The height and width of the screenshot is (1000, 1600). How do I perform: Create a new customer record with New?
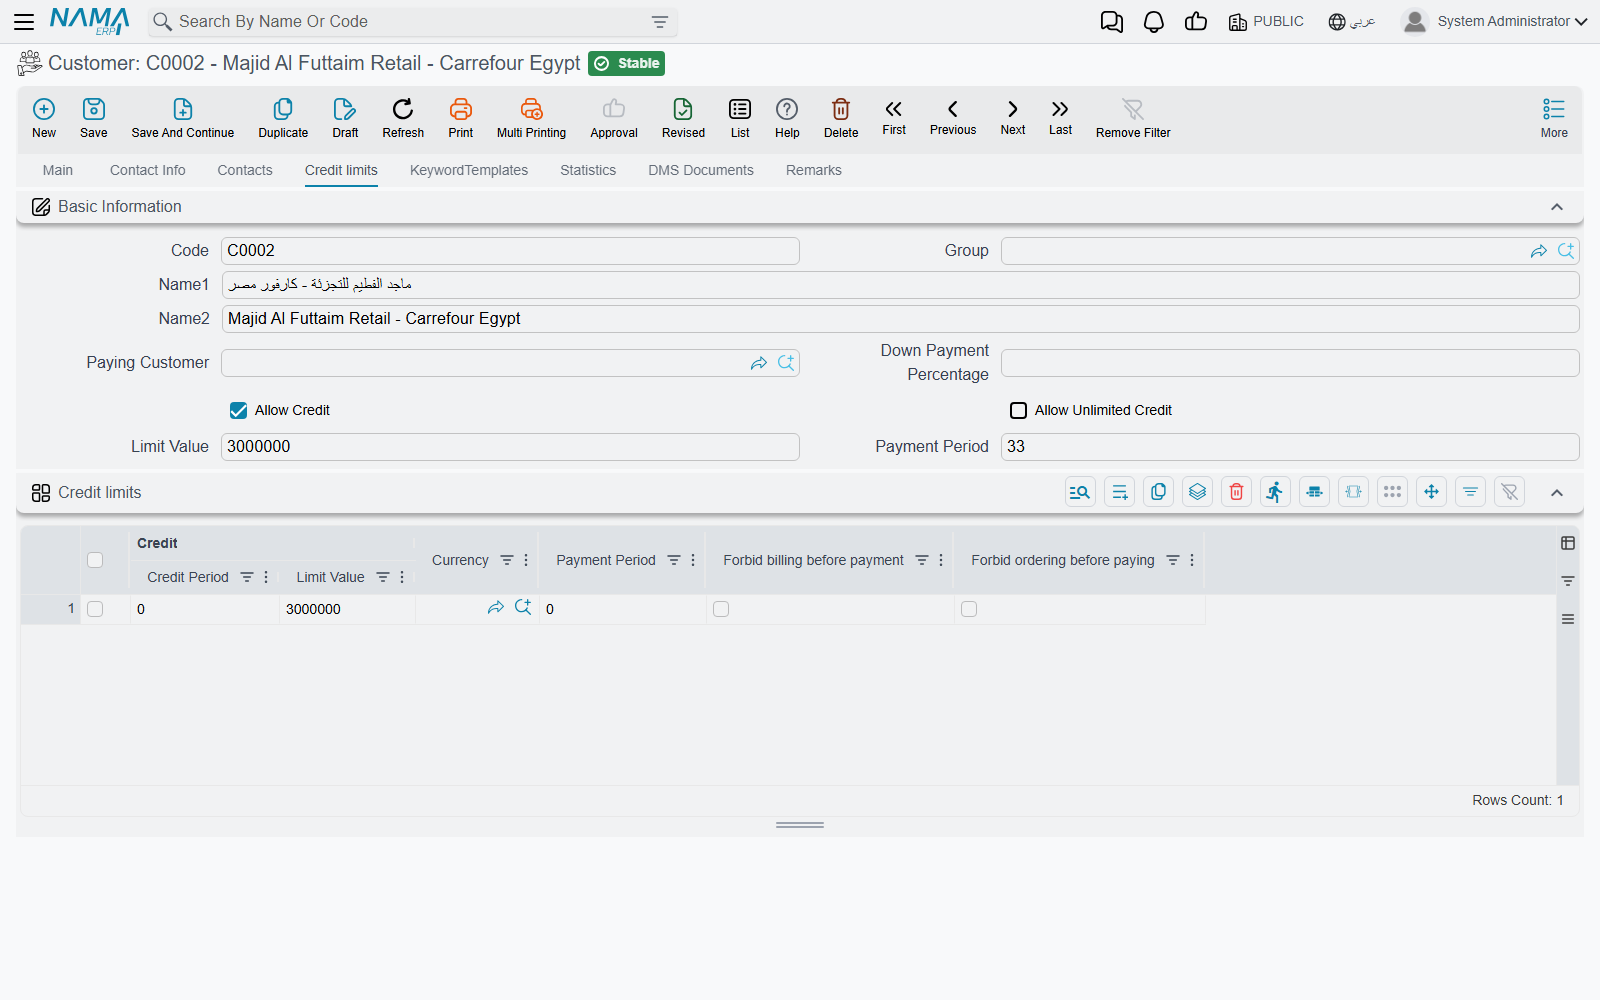tap(44, 118)
